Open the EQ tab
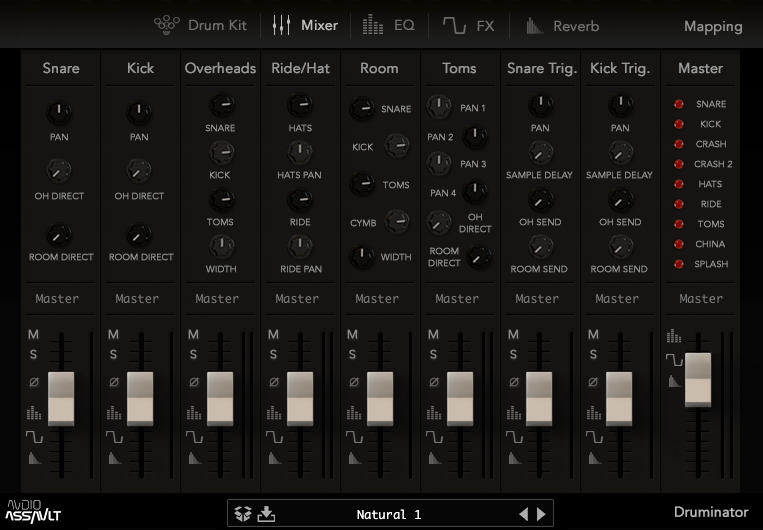The width and height of the screenshot is (763, 530). [x=389, y=25]
